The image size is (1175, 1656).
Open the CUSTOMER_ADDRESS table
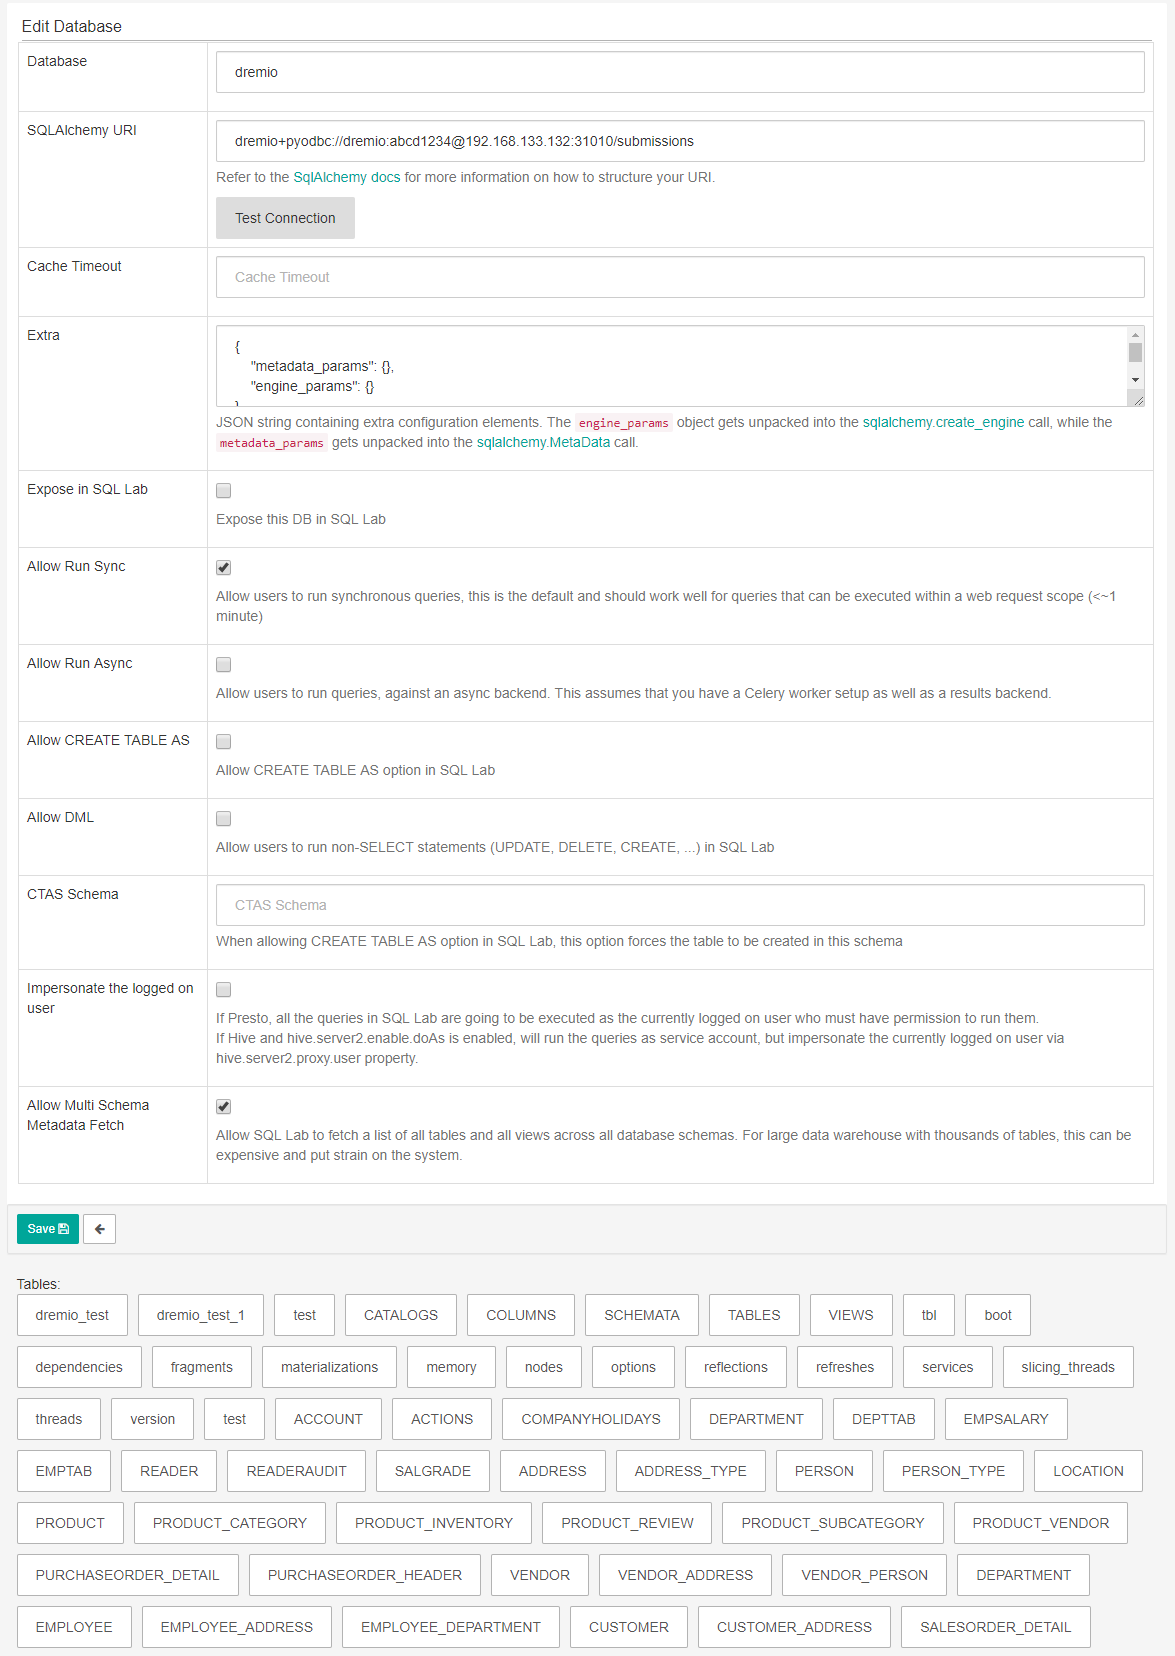coord(795,1627)
